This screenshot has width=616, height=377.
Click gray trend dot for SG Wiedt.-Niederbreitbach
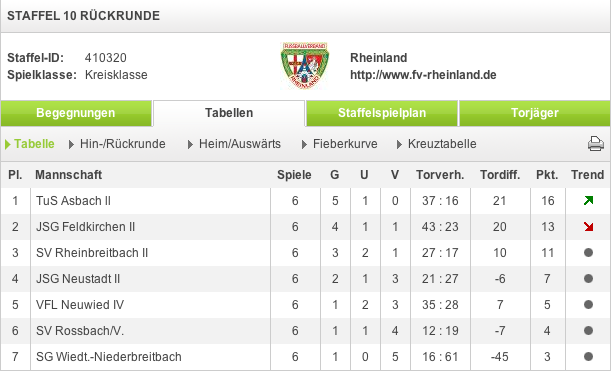[x=588, y=357]
